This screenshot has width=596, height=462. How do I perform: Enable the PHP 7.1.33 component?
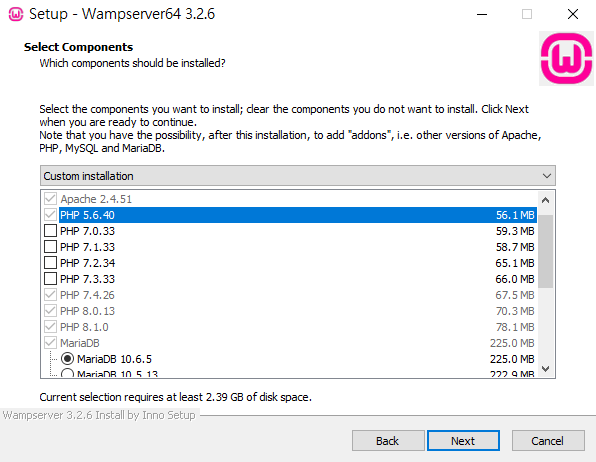[x=51, y=247]
